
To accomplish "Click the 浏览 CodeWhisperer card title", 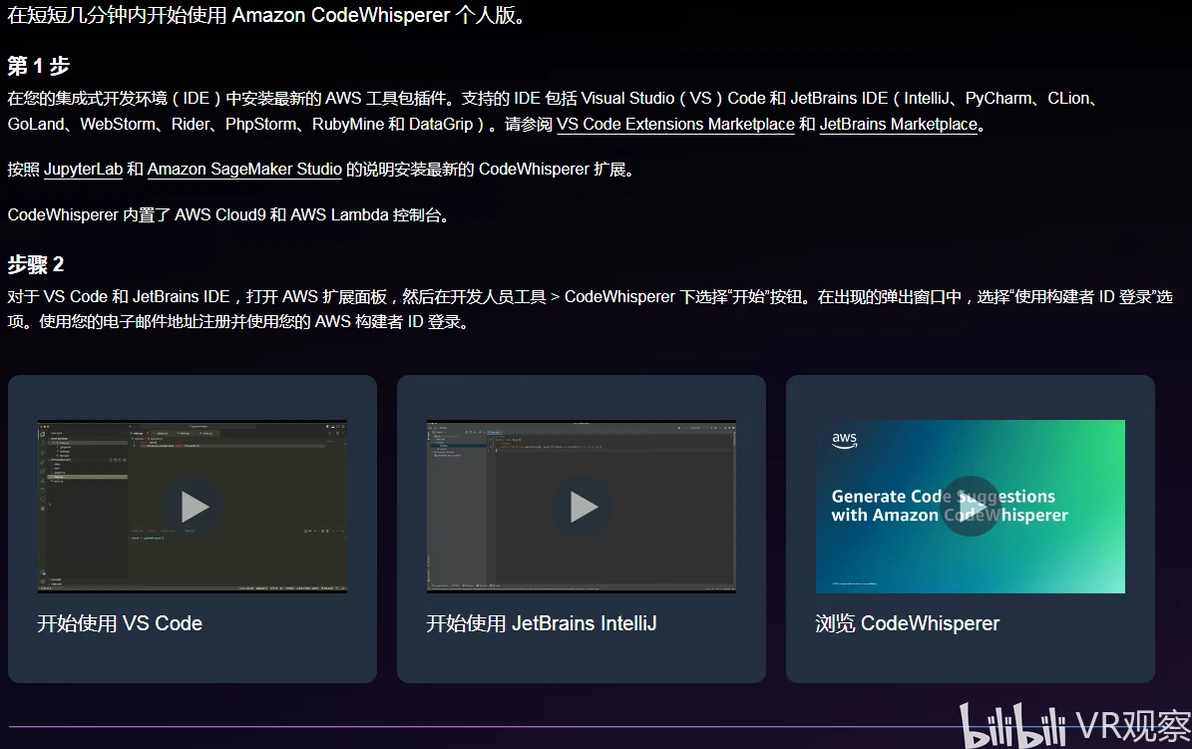I will coord(907,624).
